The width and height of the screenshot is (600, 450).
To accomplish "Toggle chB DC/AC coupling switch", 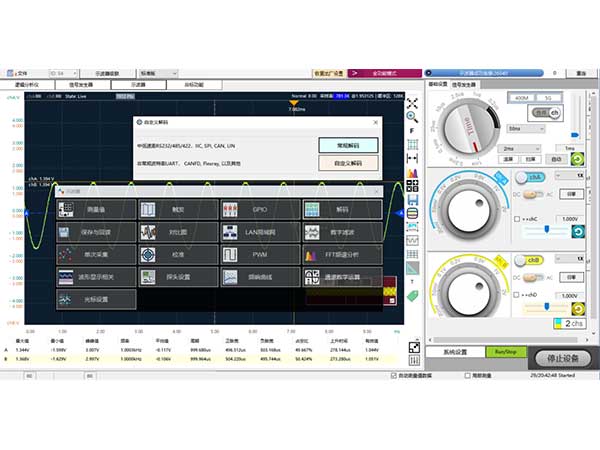I will (533, 277).
